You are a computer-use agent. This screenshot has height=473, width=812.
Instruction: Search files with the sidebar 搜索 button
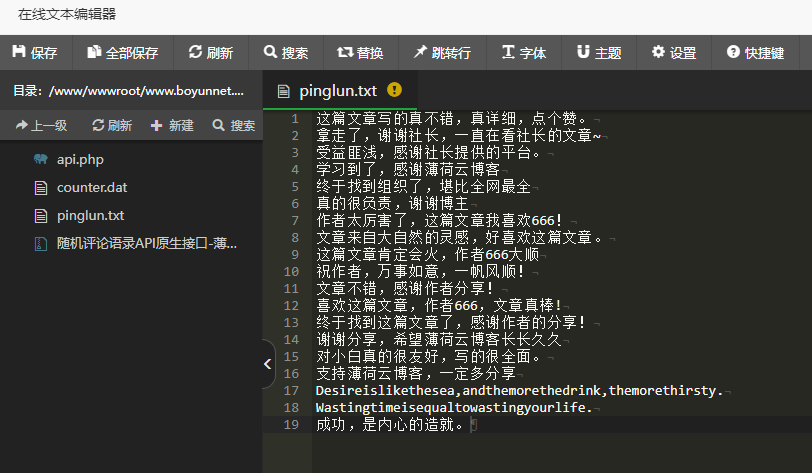tap(234, 125)
